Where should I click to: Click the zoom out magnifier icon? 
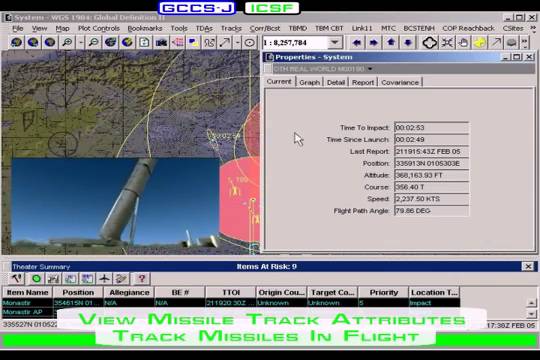tap(93, 42)
